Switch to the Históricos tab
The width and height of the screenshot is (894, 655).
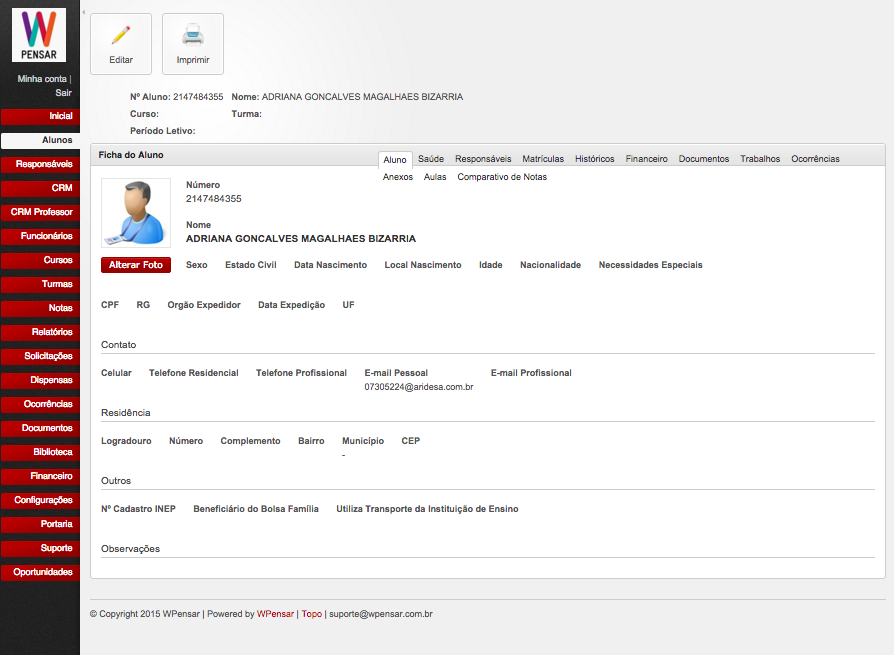click(595, 159)
